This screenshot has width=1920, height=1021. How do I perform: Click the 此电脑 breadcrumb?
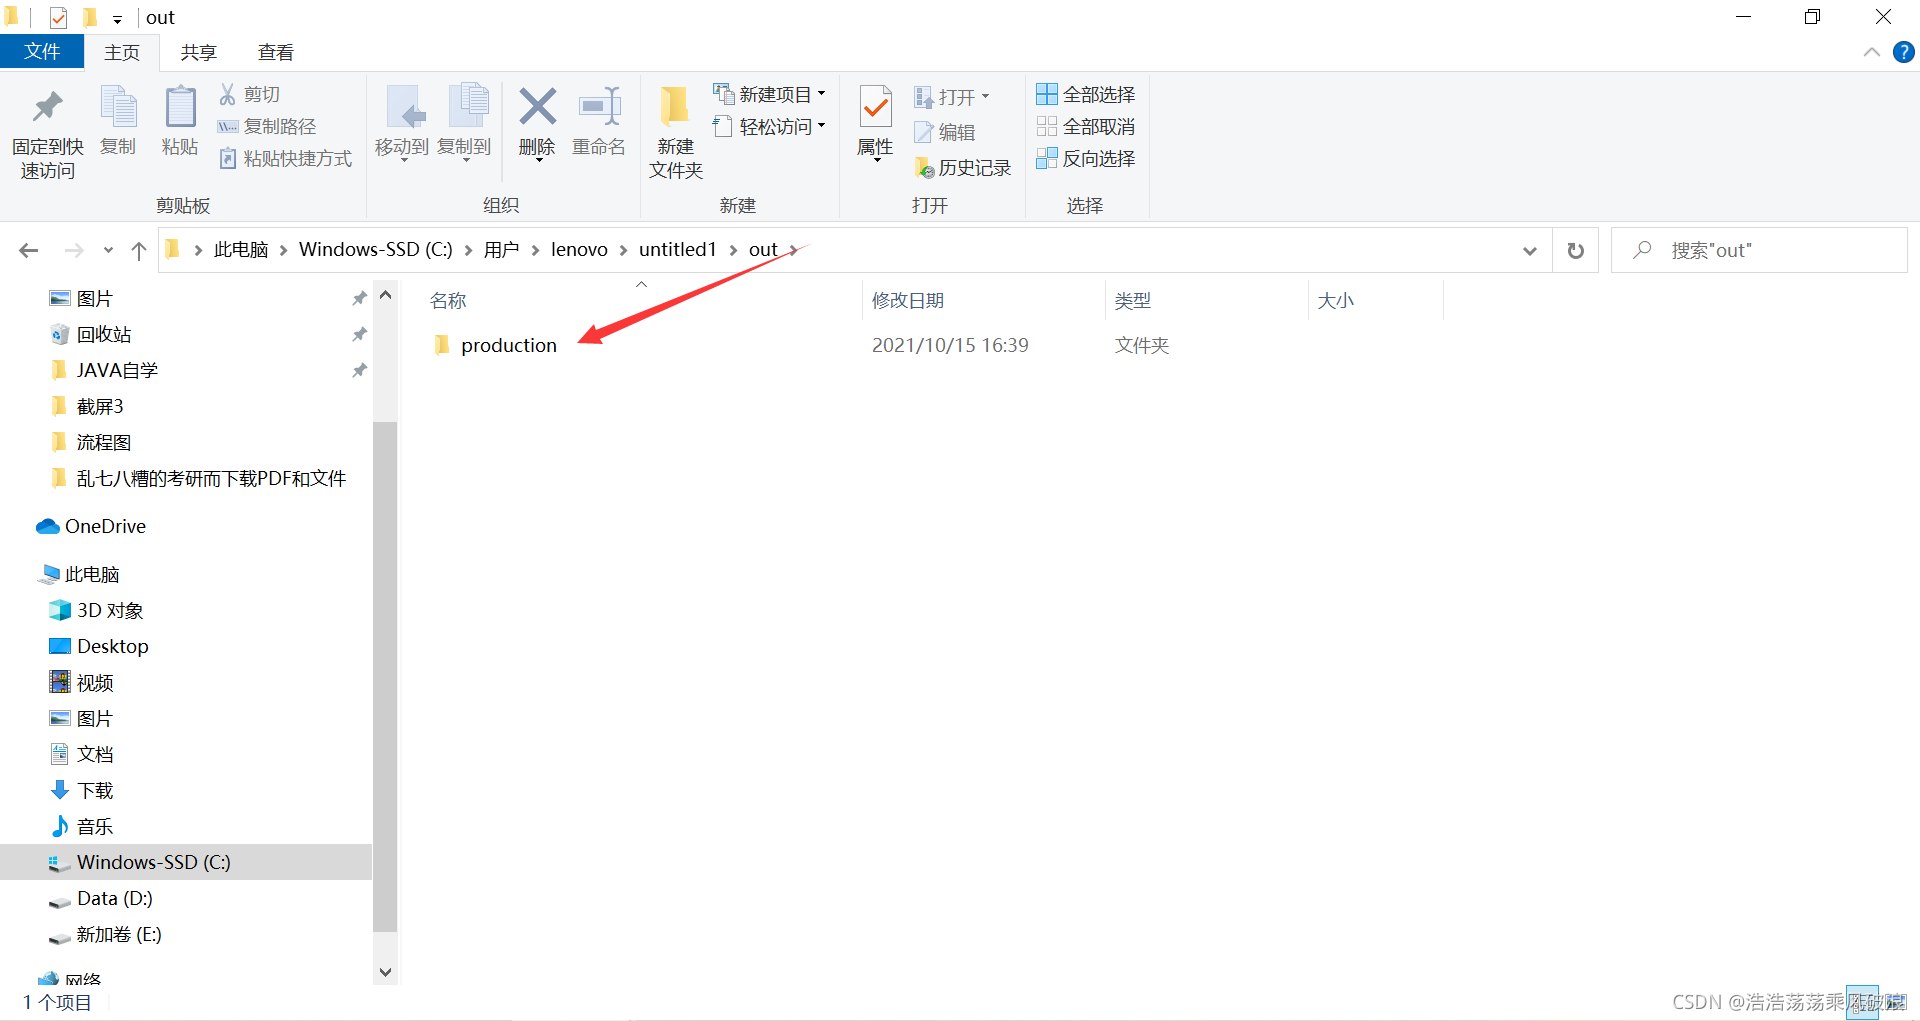241,249
